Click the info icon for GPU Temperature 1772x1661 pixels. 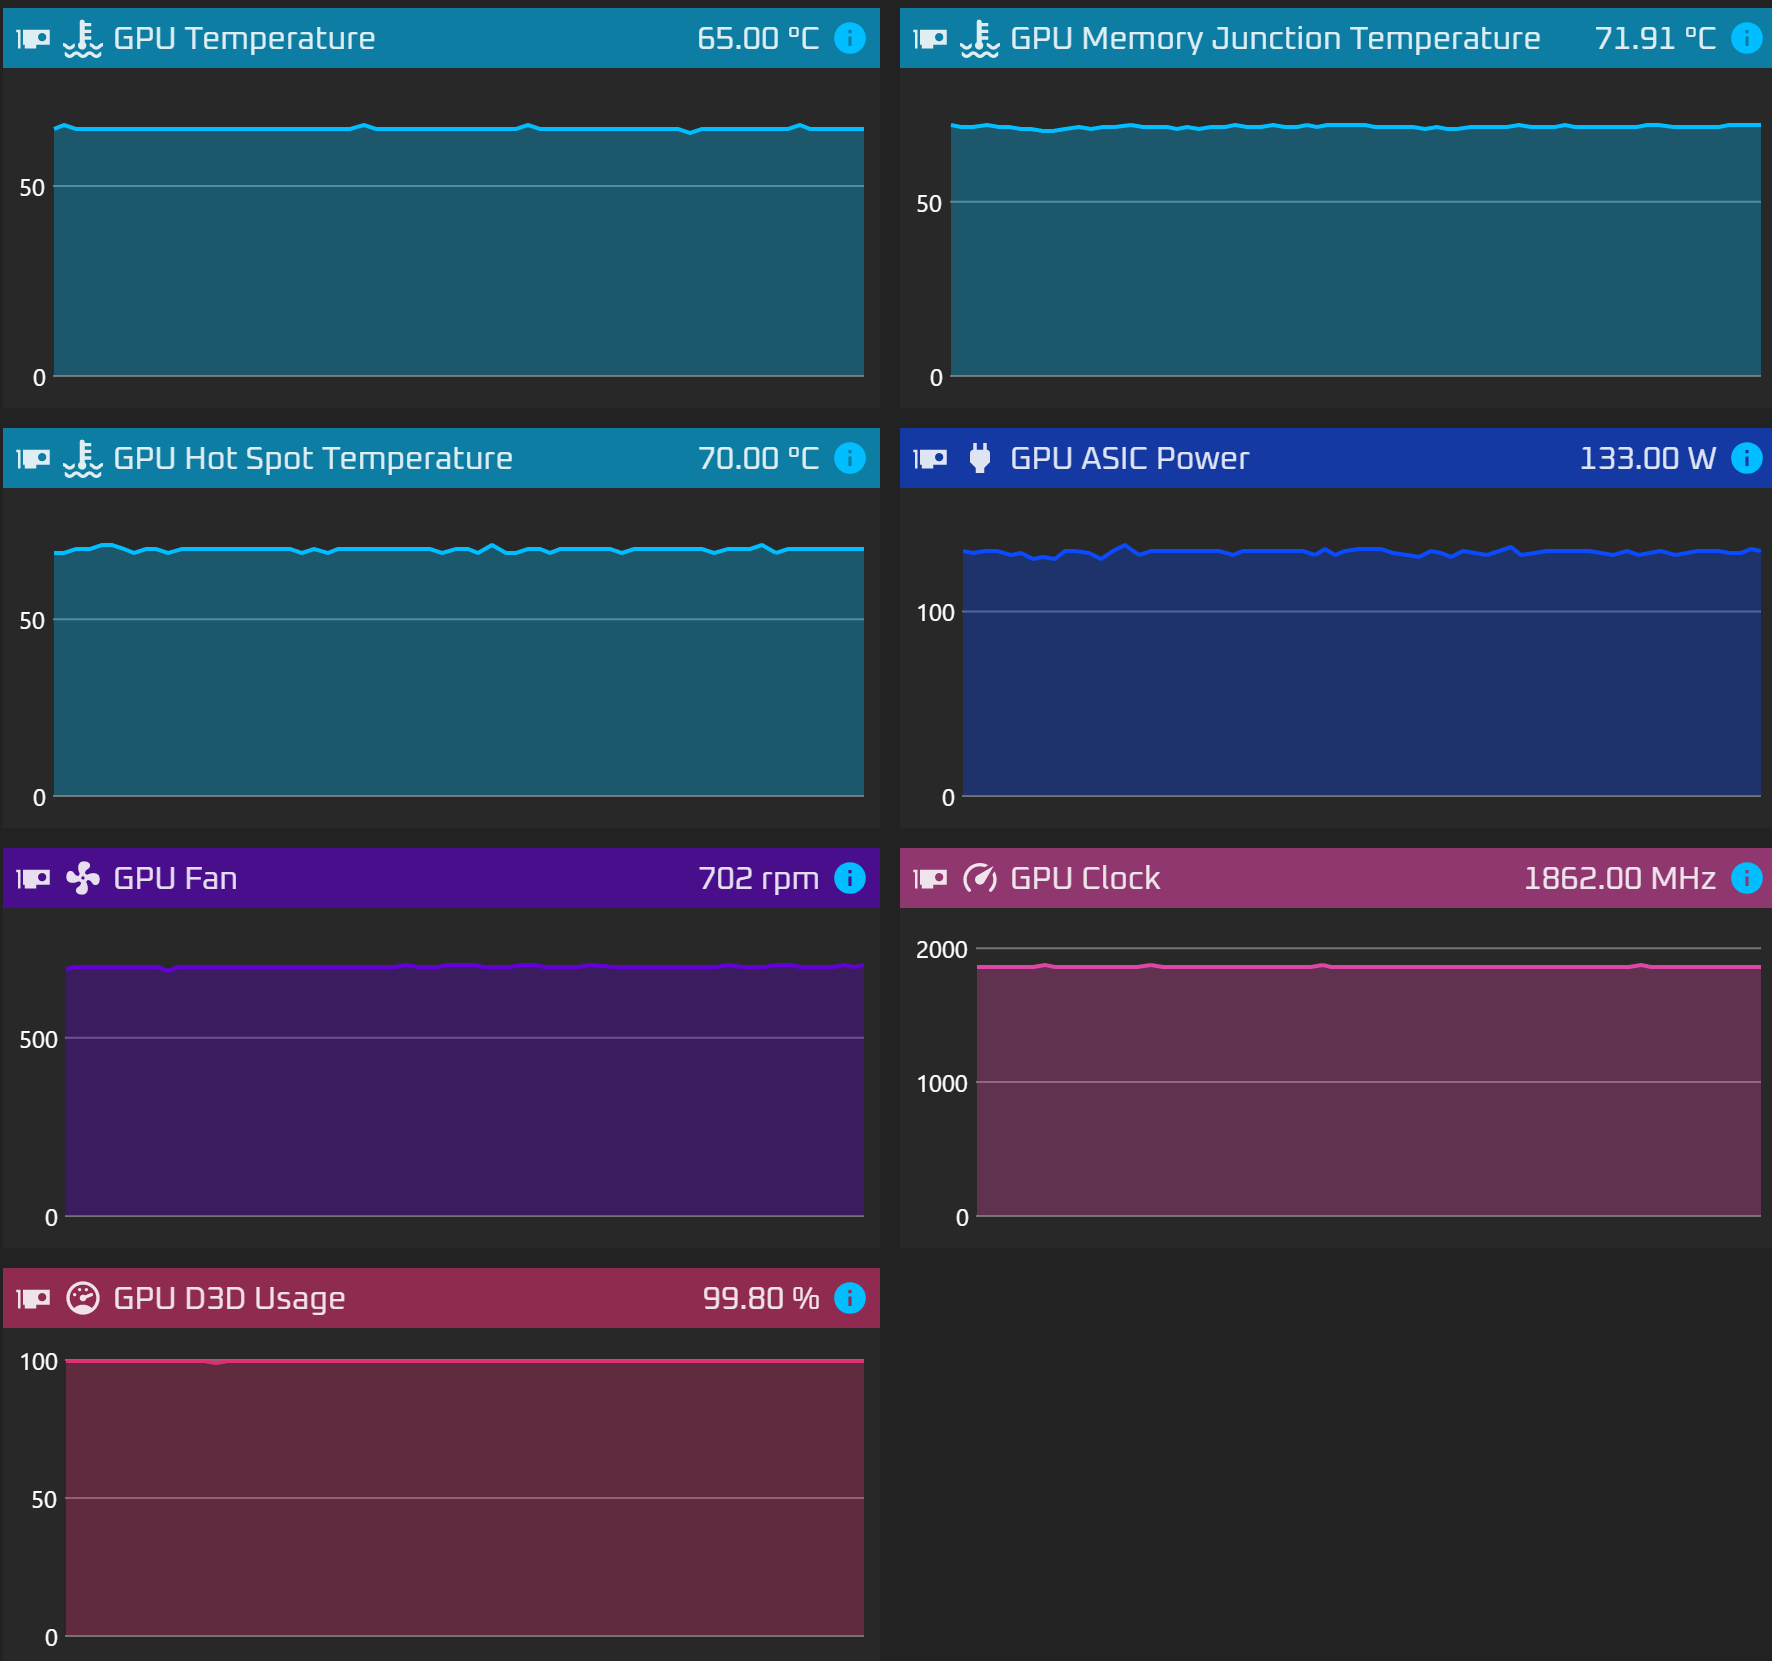point(849,38)
